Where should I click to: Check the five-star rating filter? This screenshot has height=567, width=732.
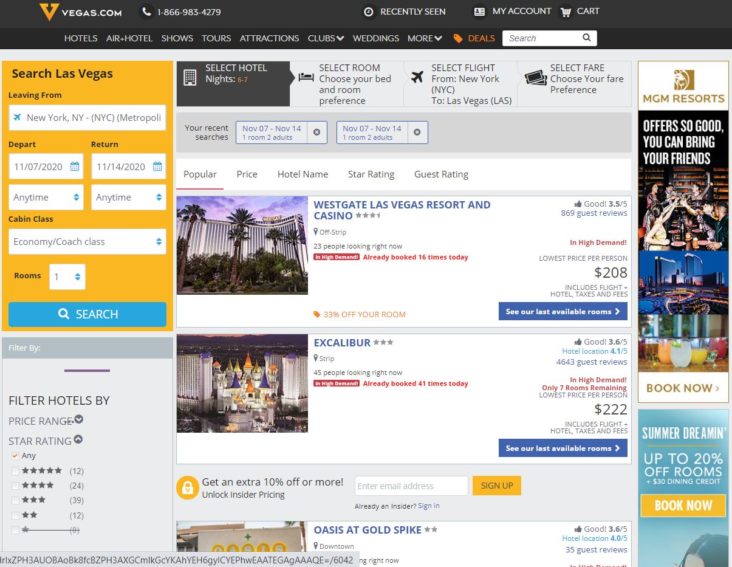(x=15, y=471)
